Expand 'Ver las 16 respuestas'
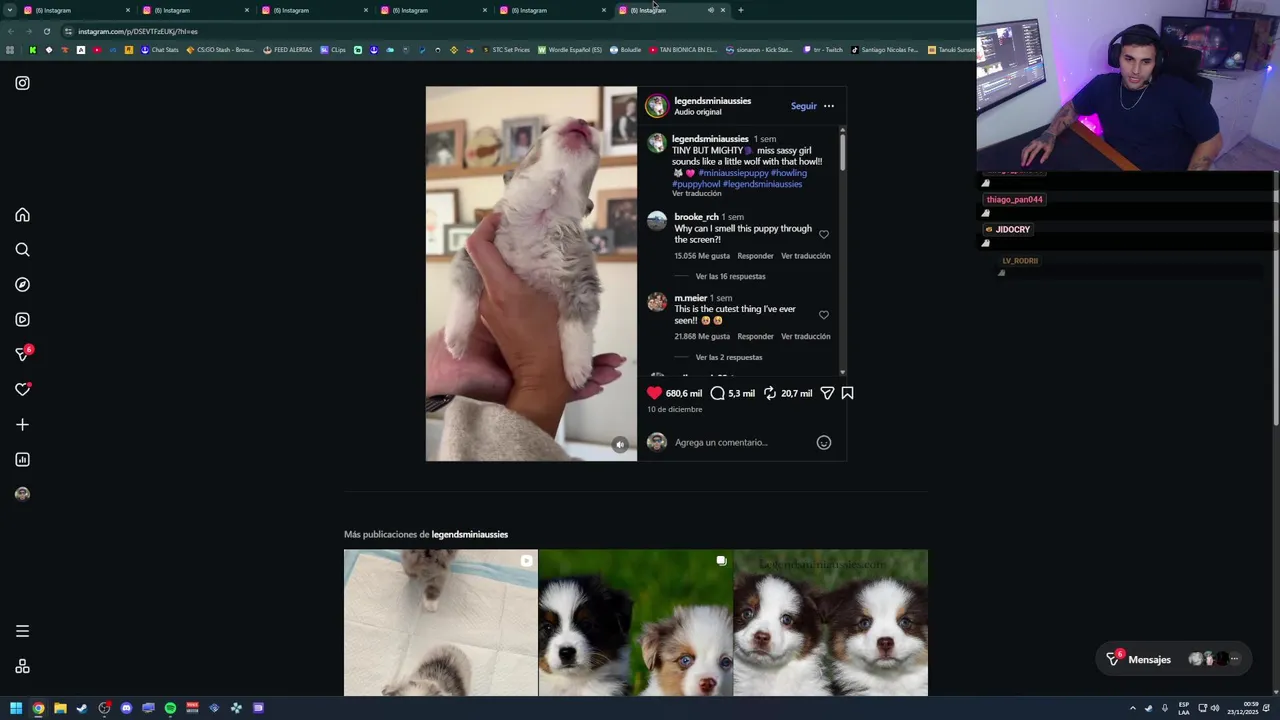The image size is (1280, 720). (730, 276)
